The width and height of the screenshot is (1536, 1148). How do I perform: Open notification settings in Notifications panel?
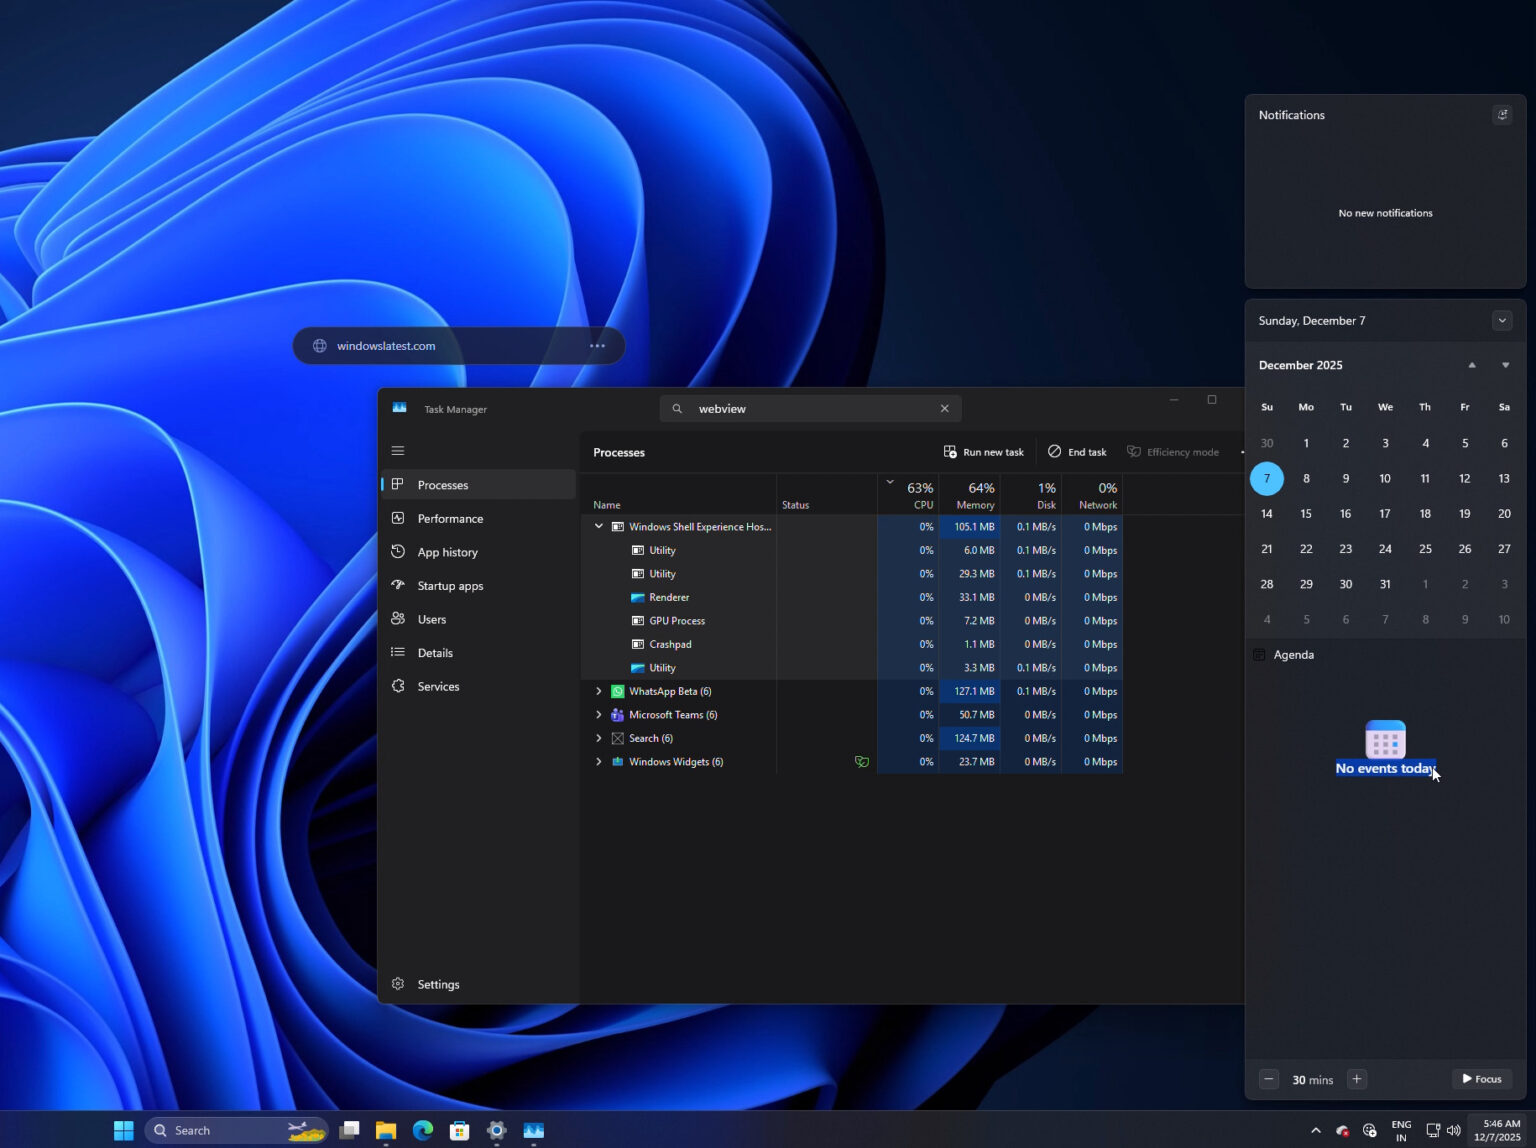tap(1503, 114)
